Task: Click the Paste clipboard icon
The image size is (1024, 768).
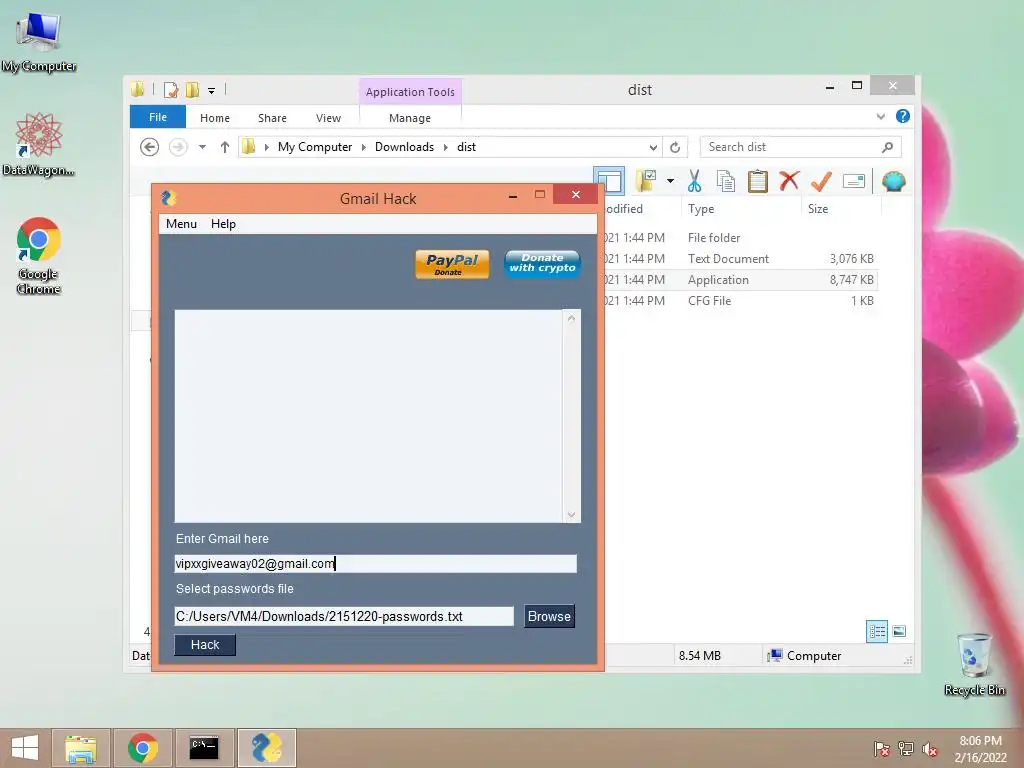Action: (758, 181)
